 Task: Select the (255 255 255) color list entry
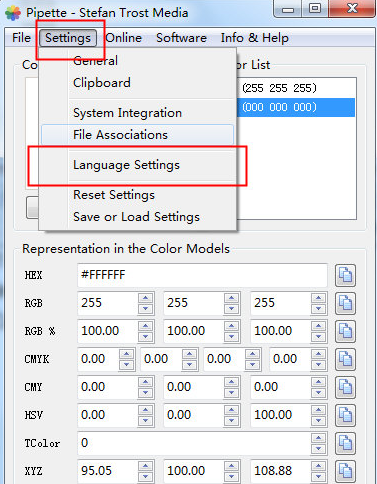click(296, 88)
